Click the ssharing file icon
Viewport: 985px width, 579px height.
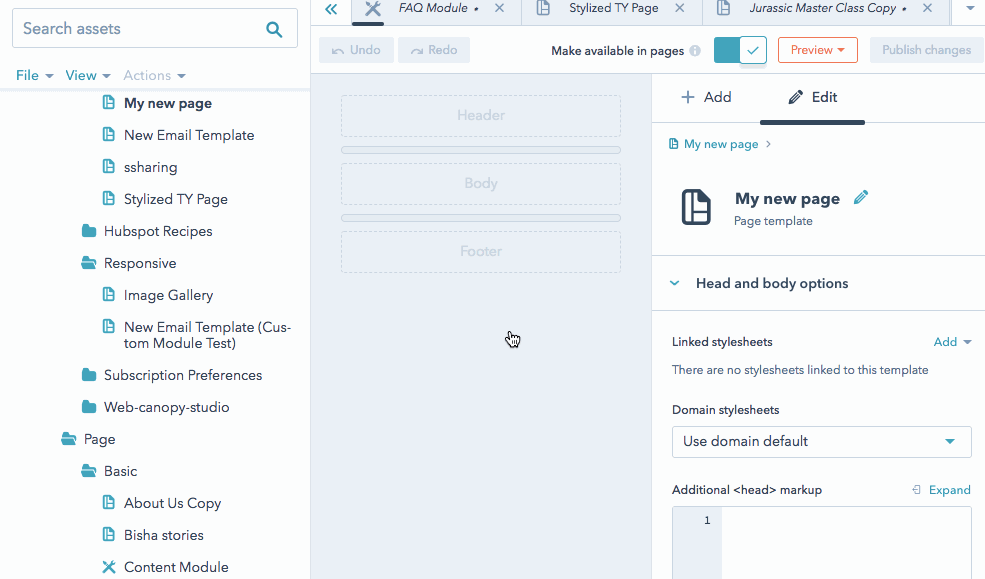click(109, 166)
